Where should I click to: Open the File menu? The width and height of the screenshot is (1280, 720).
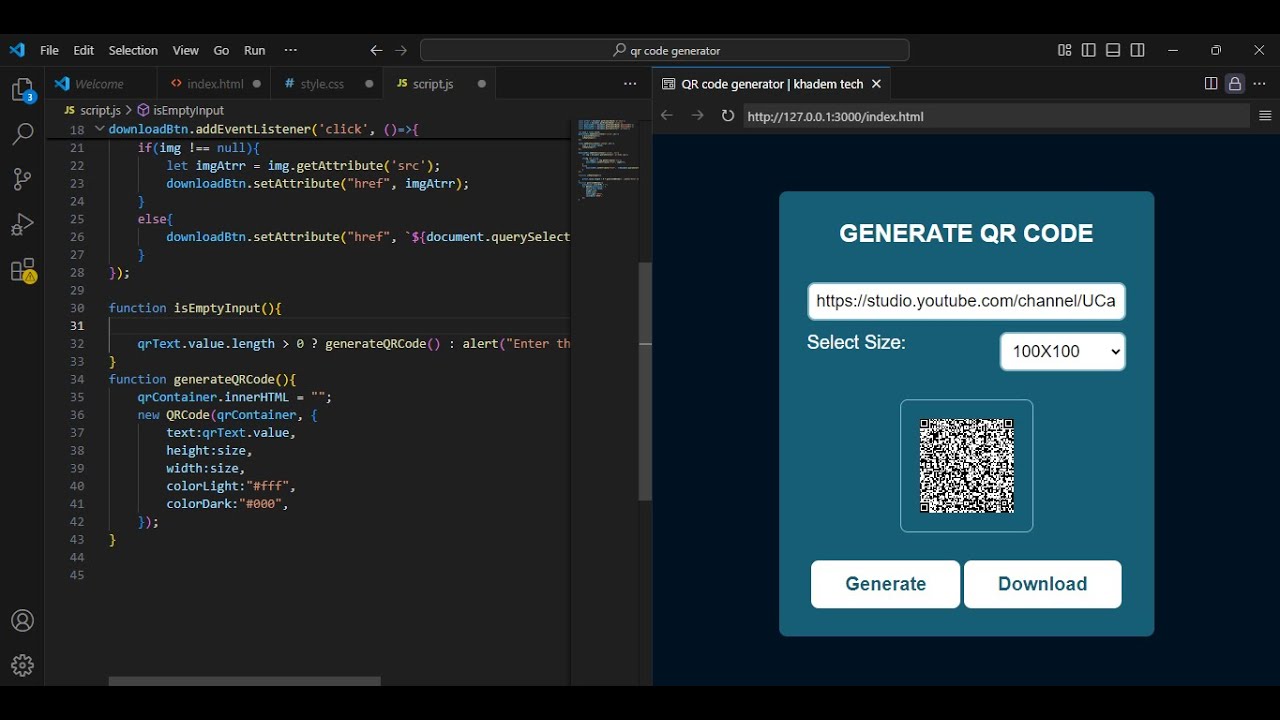pos(49,50)
